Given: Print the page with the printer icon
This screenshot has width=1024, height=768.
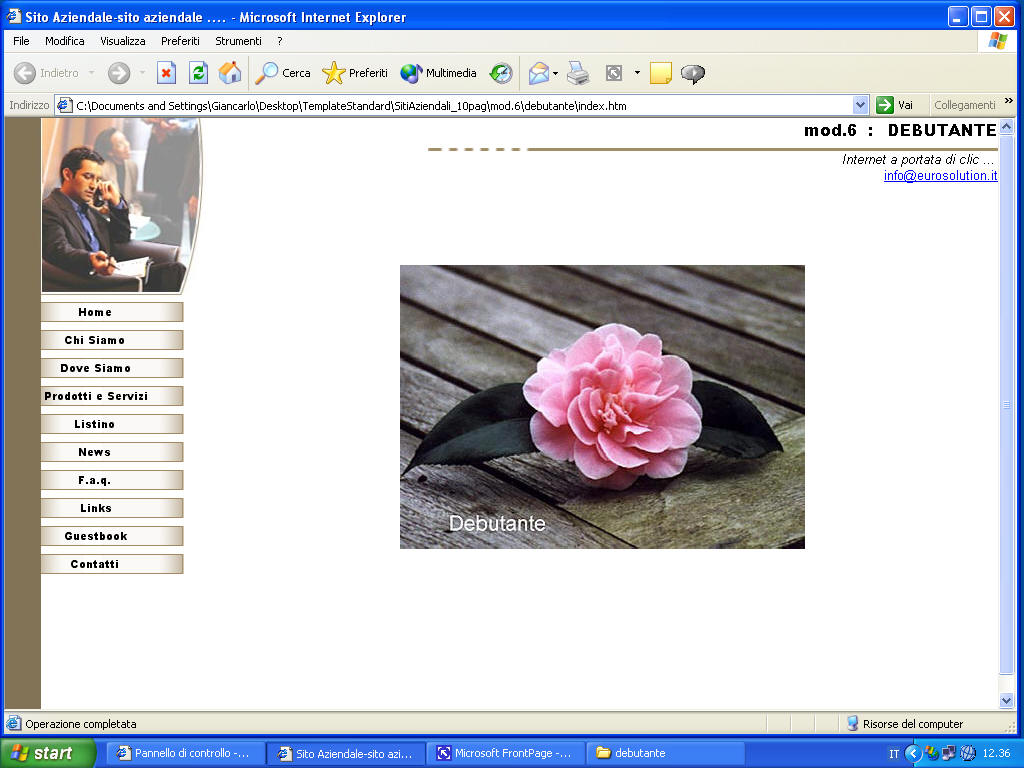Looking at the screenshot, I should click(x=578, y=73).
